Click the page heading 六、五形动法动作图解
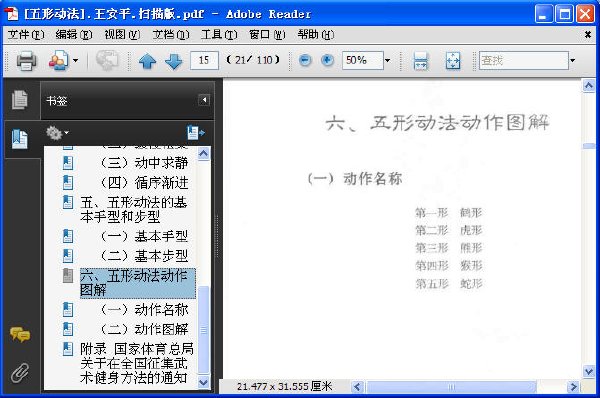The image size is (600, 398). pyautogui.click(x=438, y=123)
